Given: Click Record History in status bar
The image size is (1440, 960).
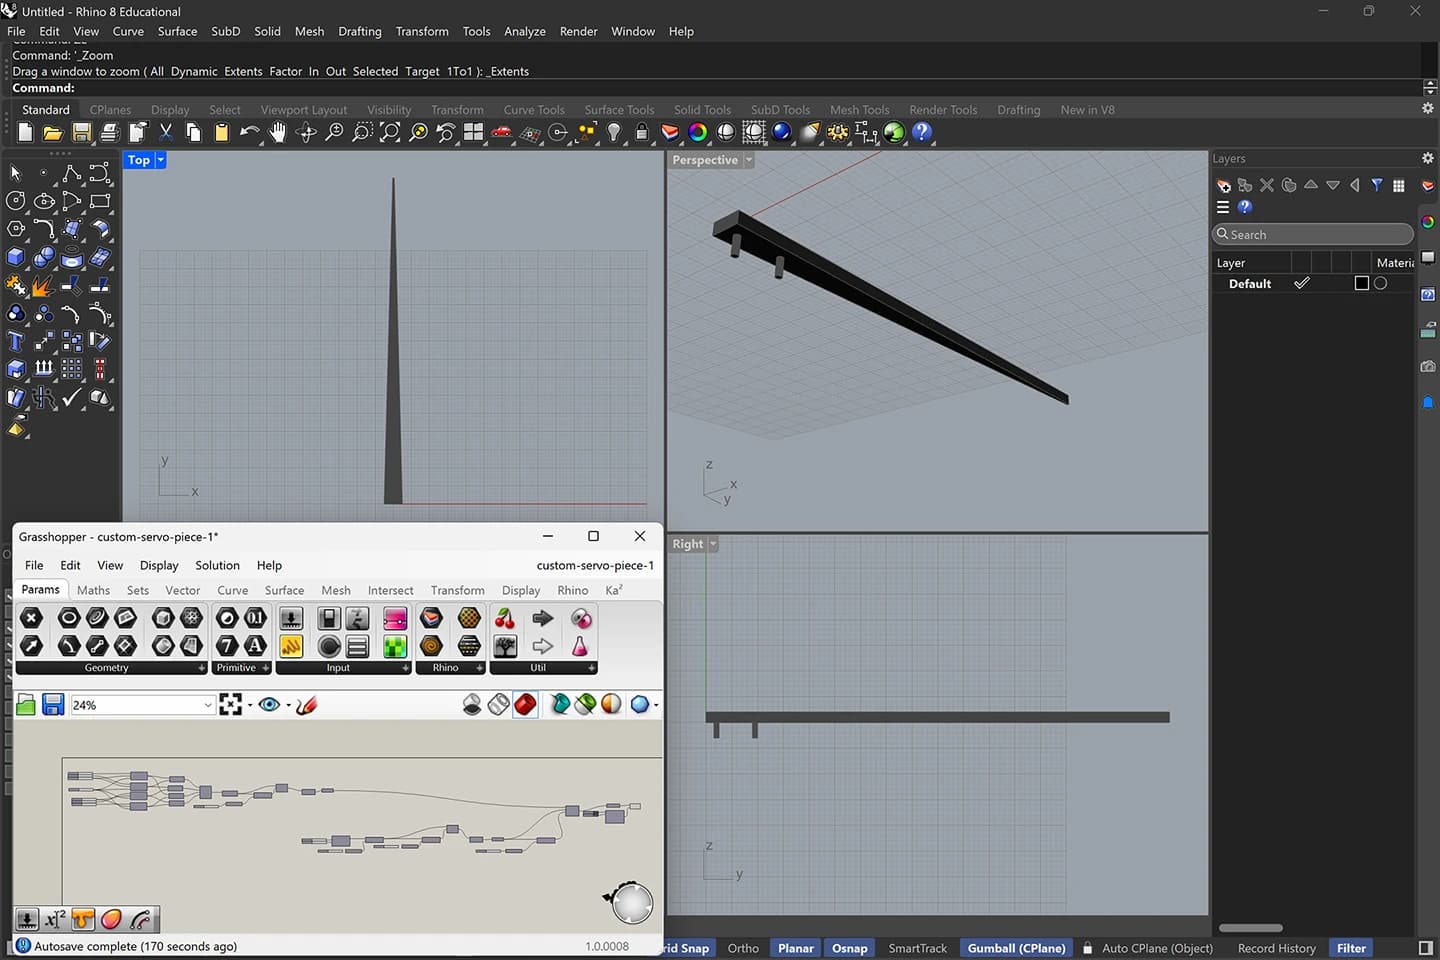Looking at the screenshot, I should coord(1276,948).
